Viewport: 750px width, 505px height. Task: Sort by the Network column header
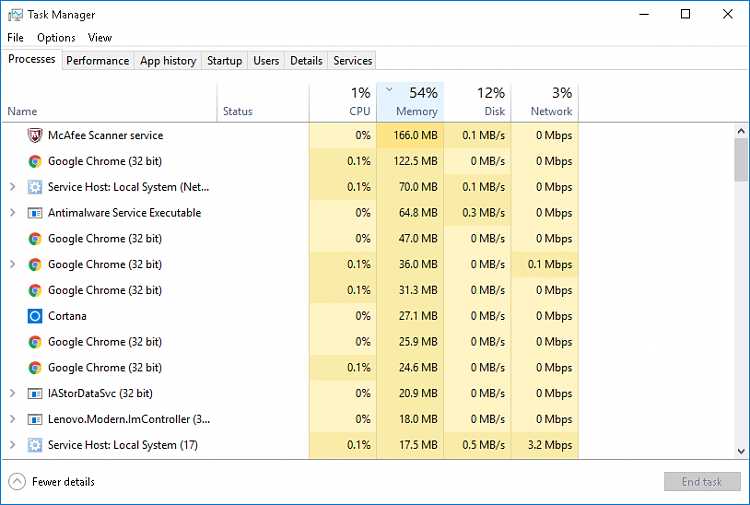click(545, 103)
